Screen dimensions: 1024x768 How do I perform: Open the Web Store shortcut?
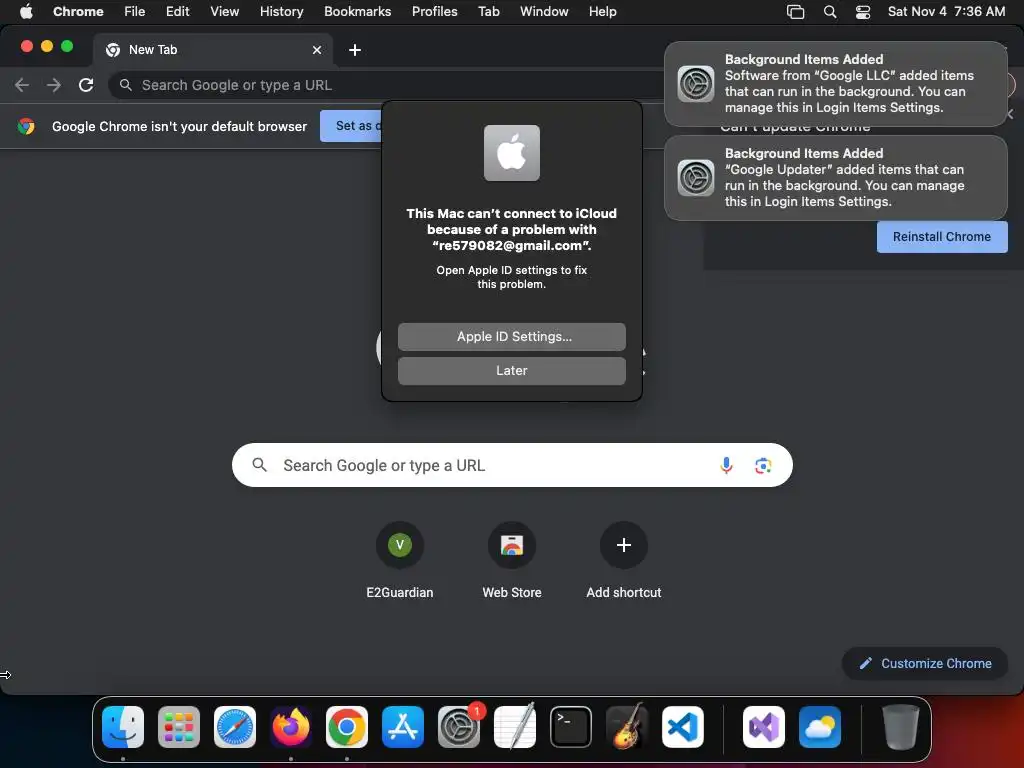click(x=512, y=560)
